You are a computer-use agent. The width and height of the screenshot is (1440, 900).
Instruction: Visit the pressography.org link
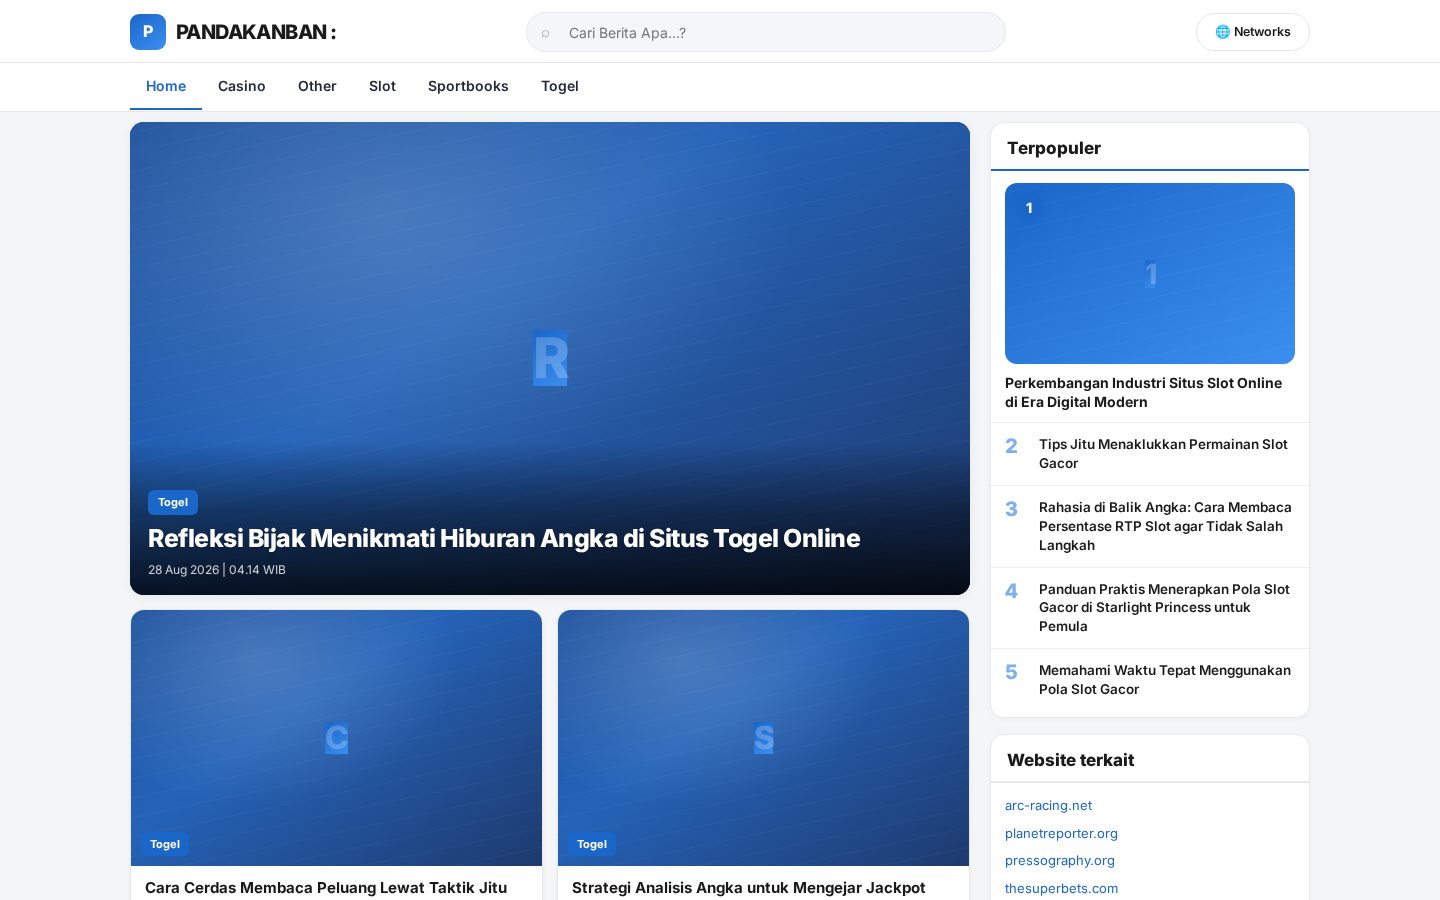coord(1060,860)
